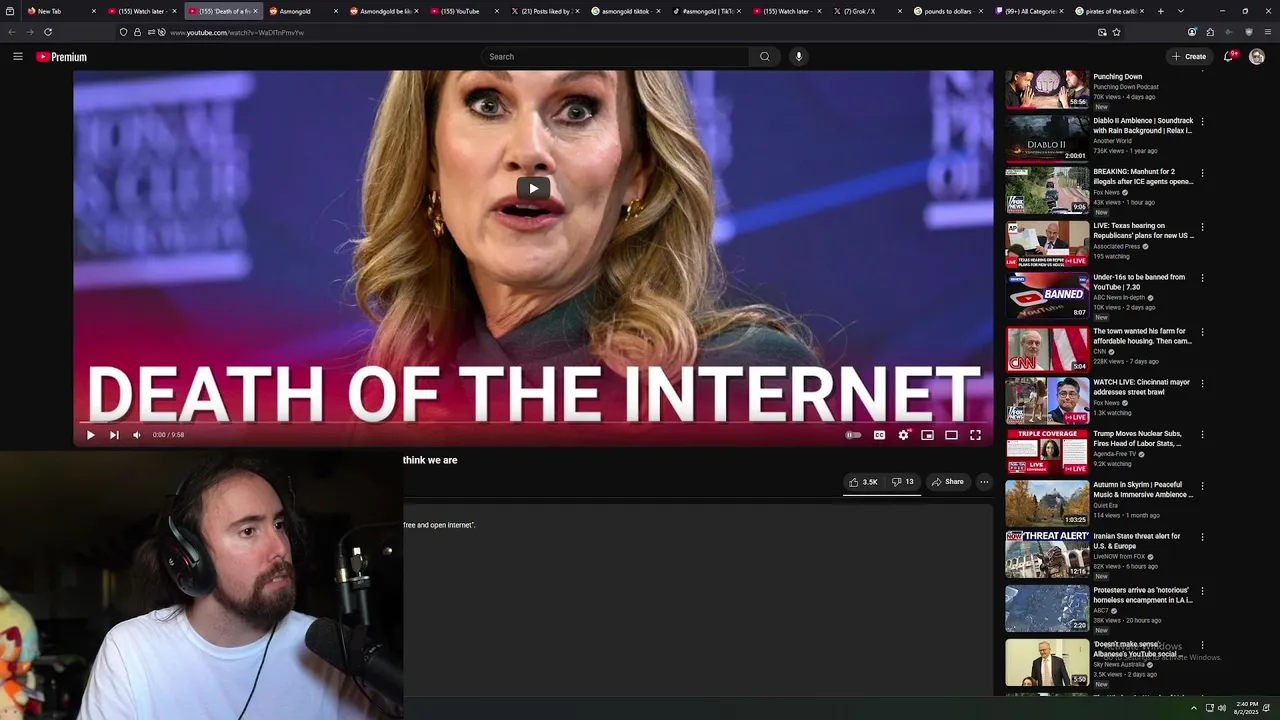The image size is (1280, 720).
Task: Open options for Trump Moves Nuclear Subs
Action: [x=1202, y=435]
